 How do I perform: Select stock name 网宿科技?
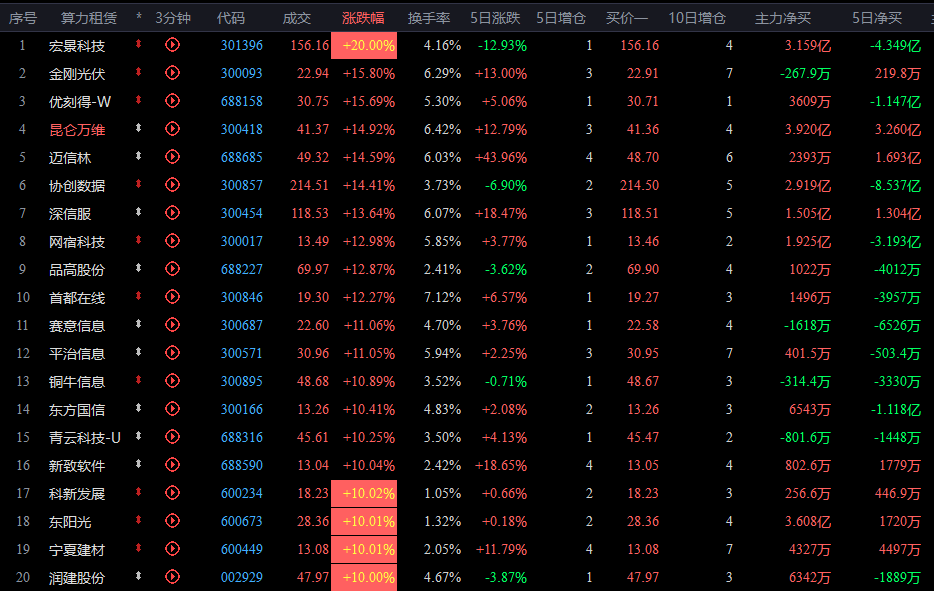coord(77,242)
